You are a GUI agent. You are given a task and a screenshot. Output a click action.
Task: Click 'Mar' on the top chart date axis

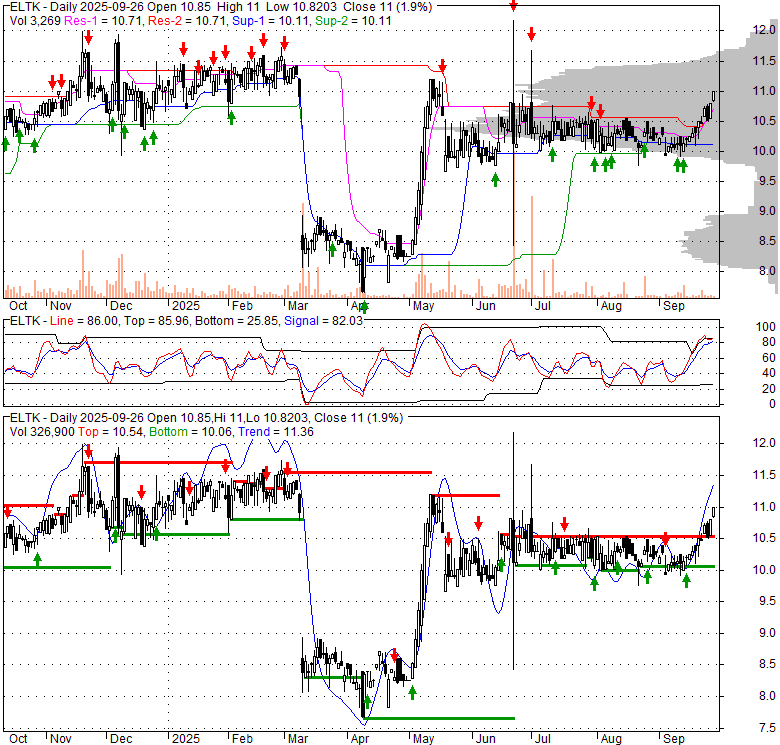(x=297, y=306)
